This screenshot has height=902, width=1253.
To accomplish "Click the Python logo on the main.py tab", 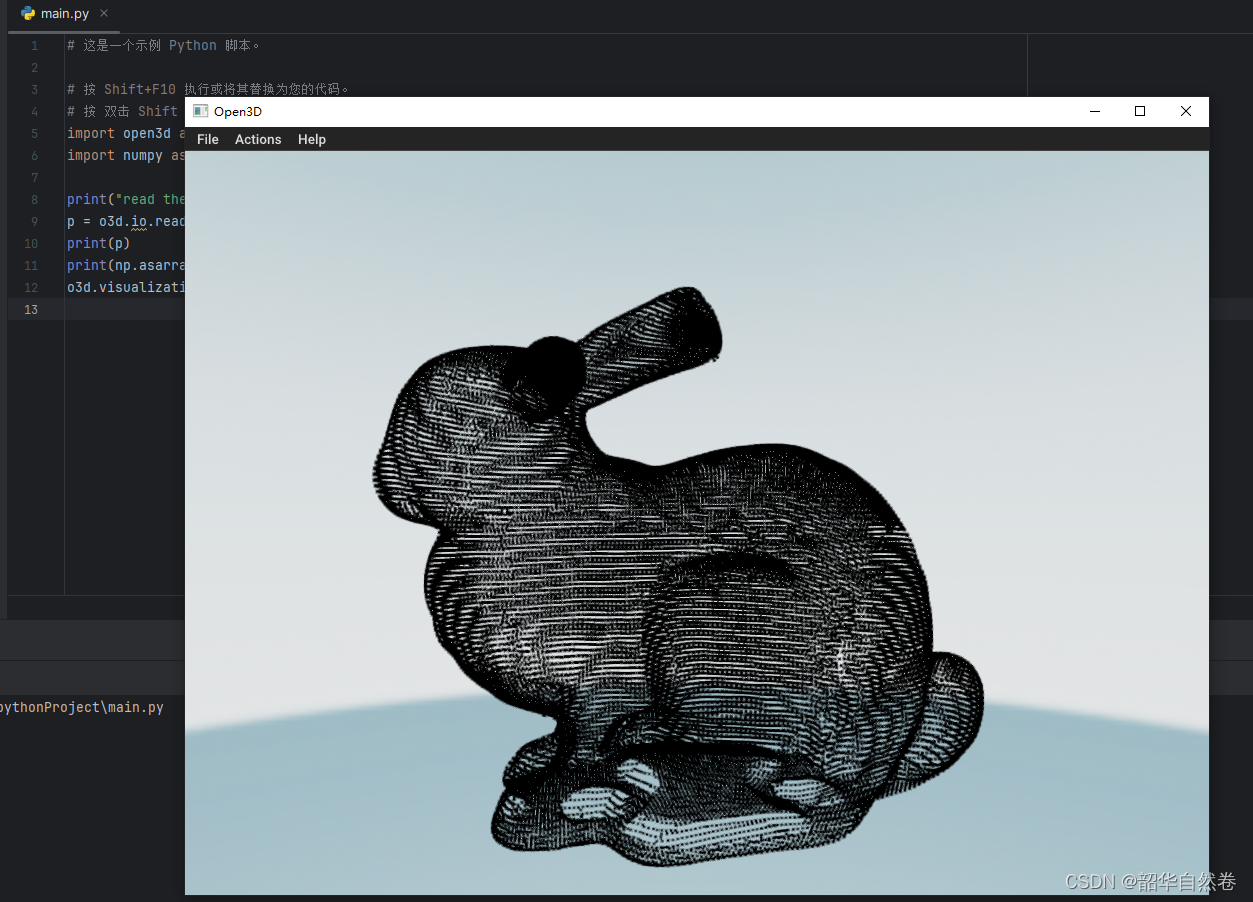I will 27,13.
